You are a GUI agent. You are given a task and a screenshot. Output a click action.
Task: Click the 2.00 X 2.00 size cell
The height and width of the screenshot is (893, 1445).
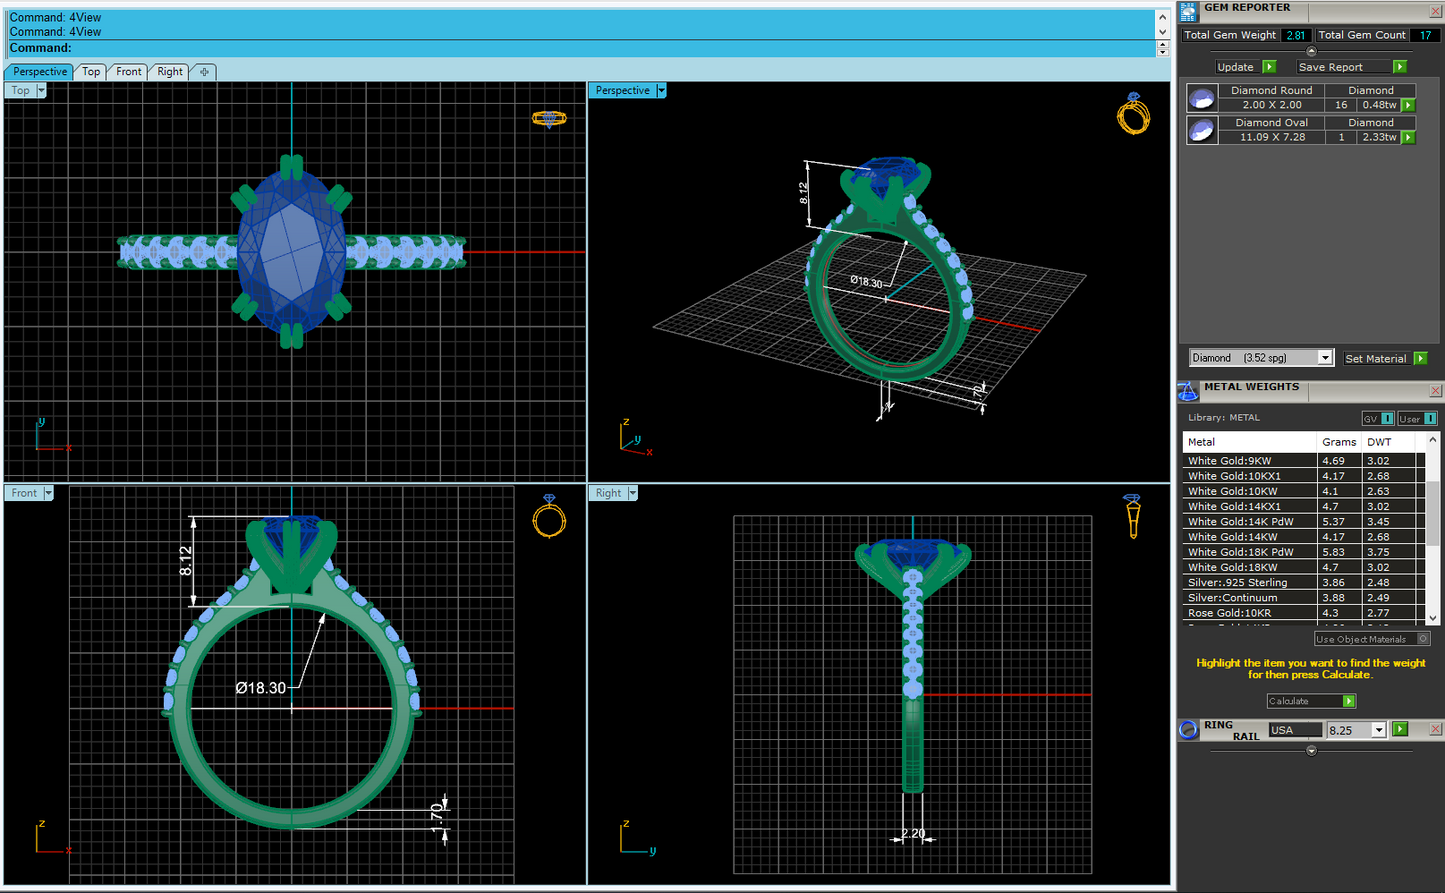coord(1272,105)
